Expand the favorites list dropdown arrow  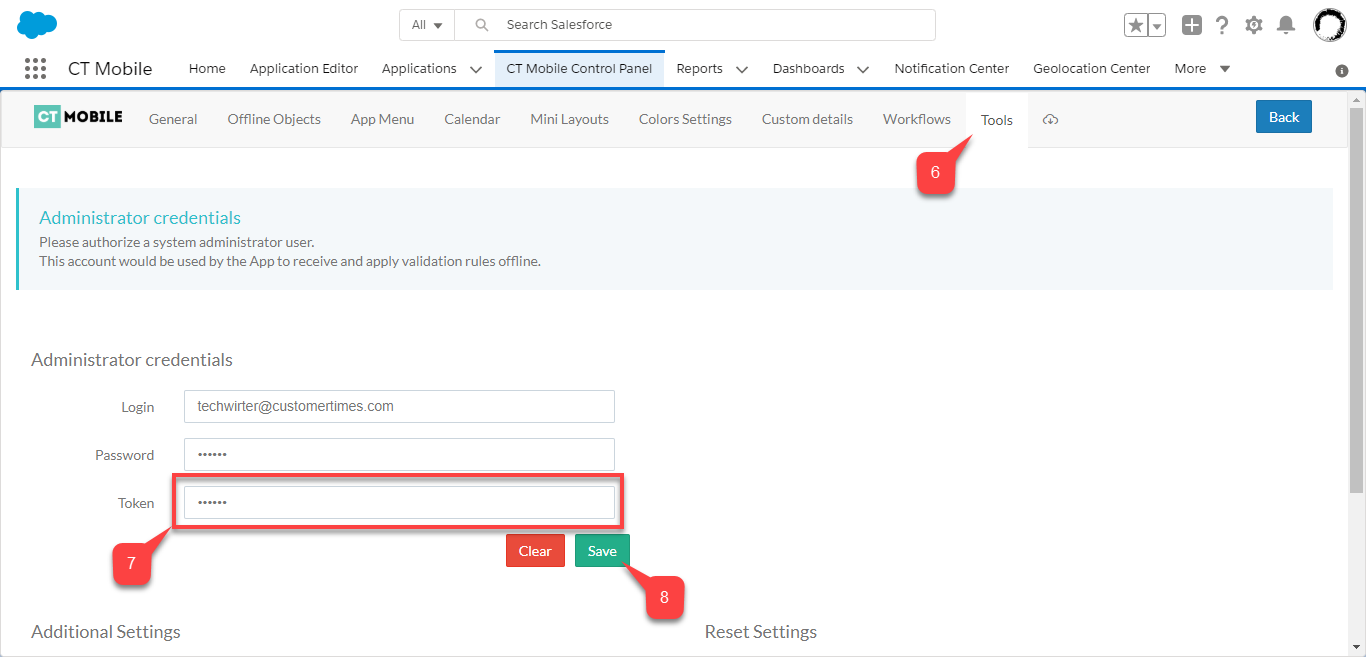point(1157,25)
